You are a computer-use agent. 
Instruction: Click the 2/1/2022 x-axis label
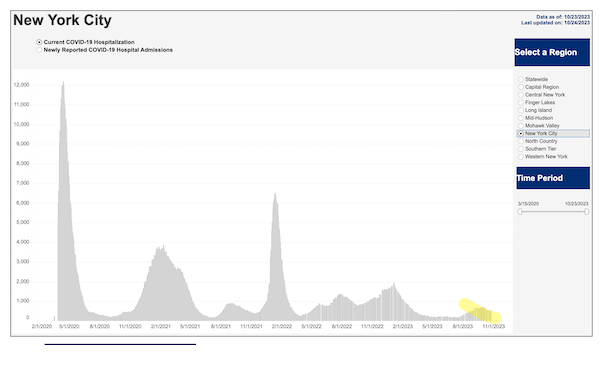282,326
